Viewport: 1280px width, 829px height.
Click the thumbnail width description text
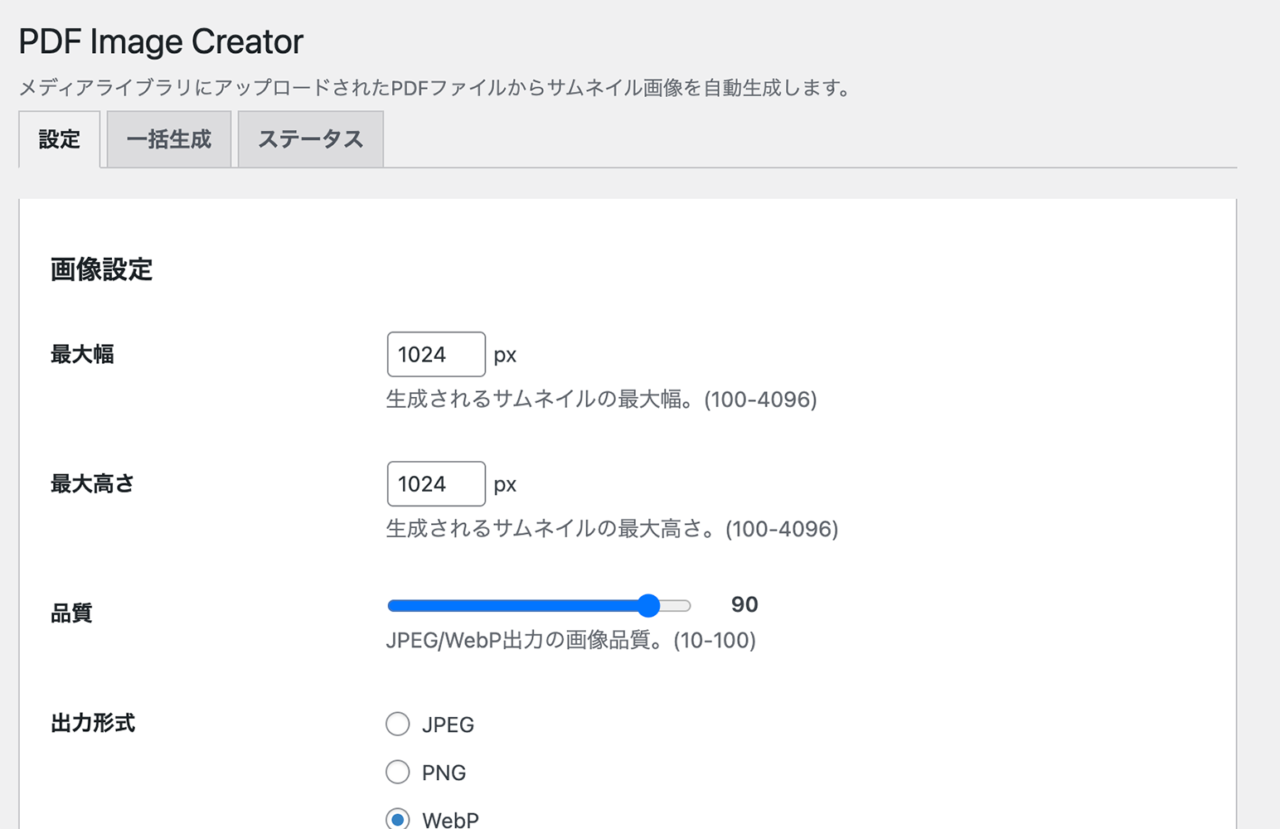pos(603,399)
